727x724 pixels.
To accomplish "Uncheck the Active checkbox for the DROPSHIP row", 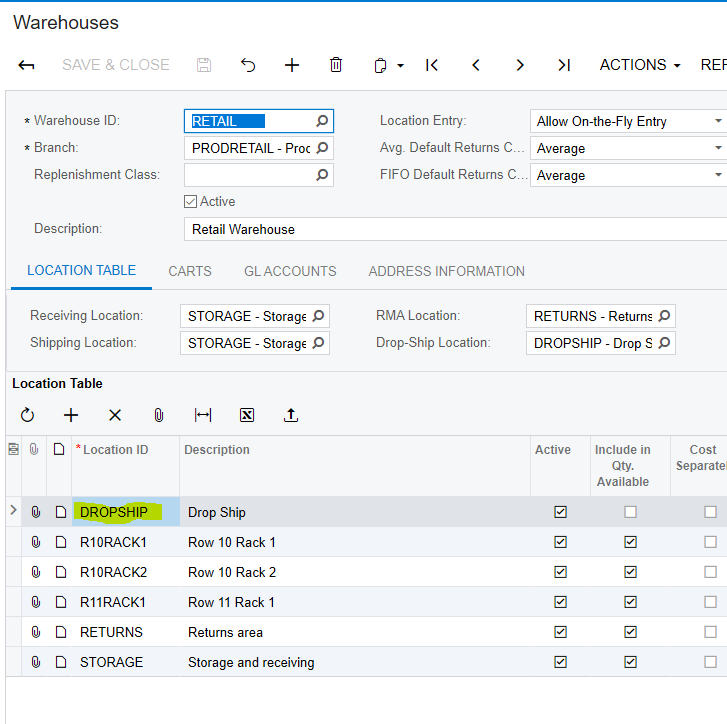I will (560, 512).
